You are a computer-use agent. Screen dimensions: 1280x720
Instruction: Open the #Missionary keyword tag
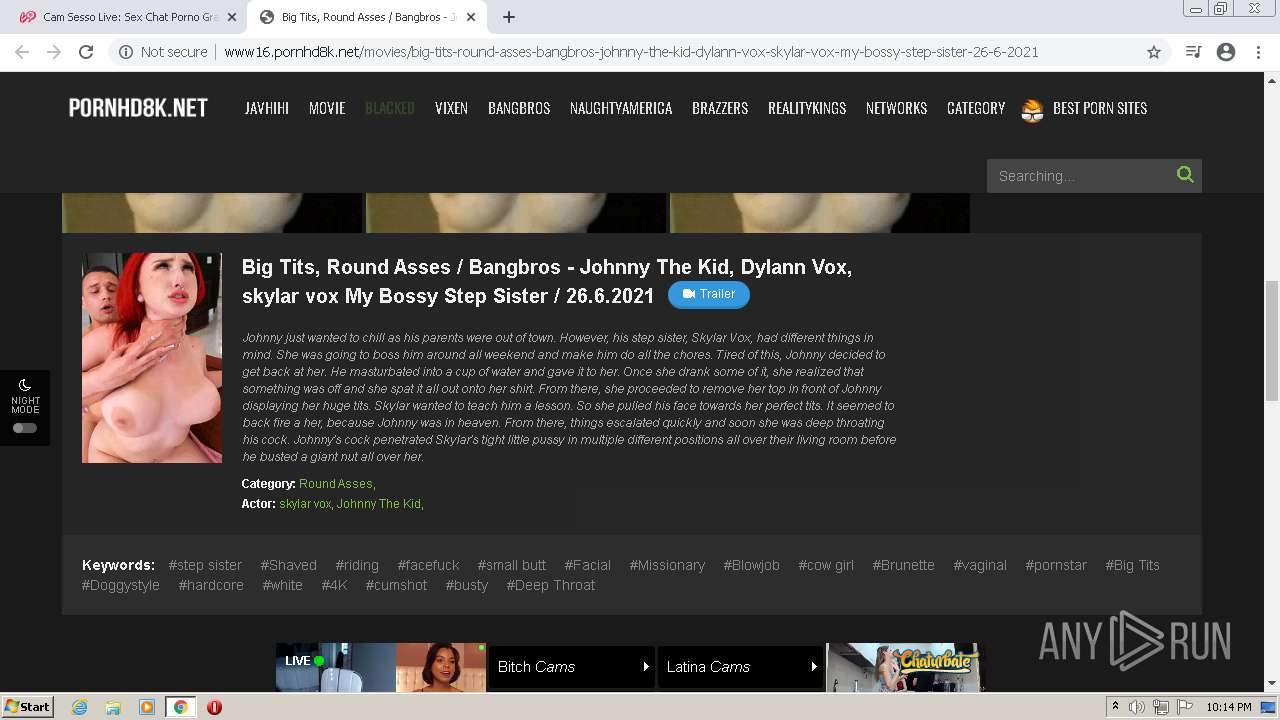click(x=667, y=565)
